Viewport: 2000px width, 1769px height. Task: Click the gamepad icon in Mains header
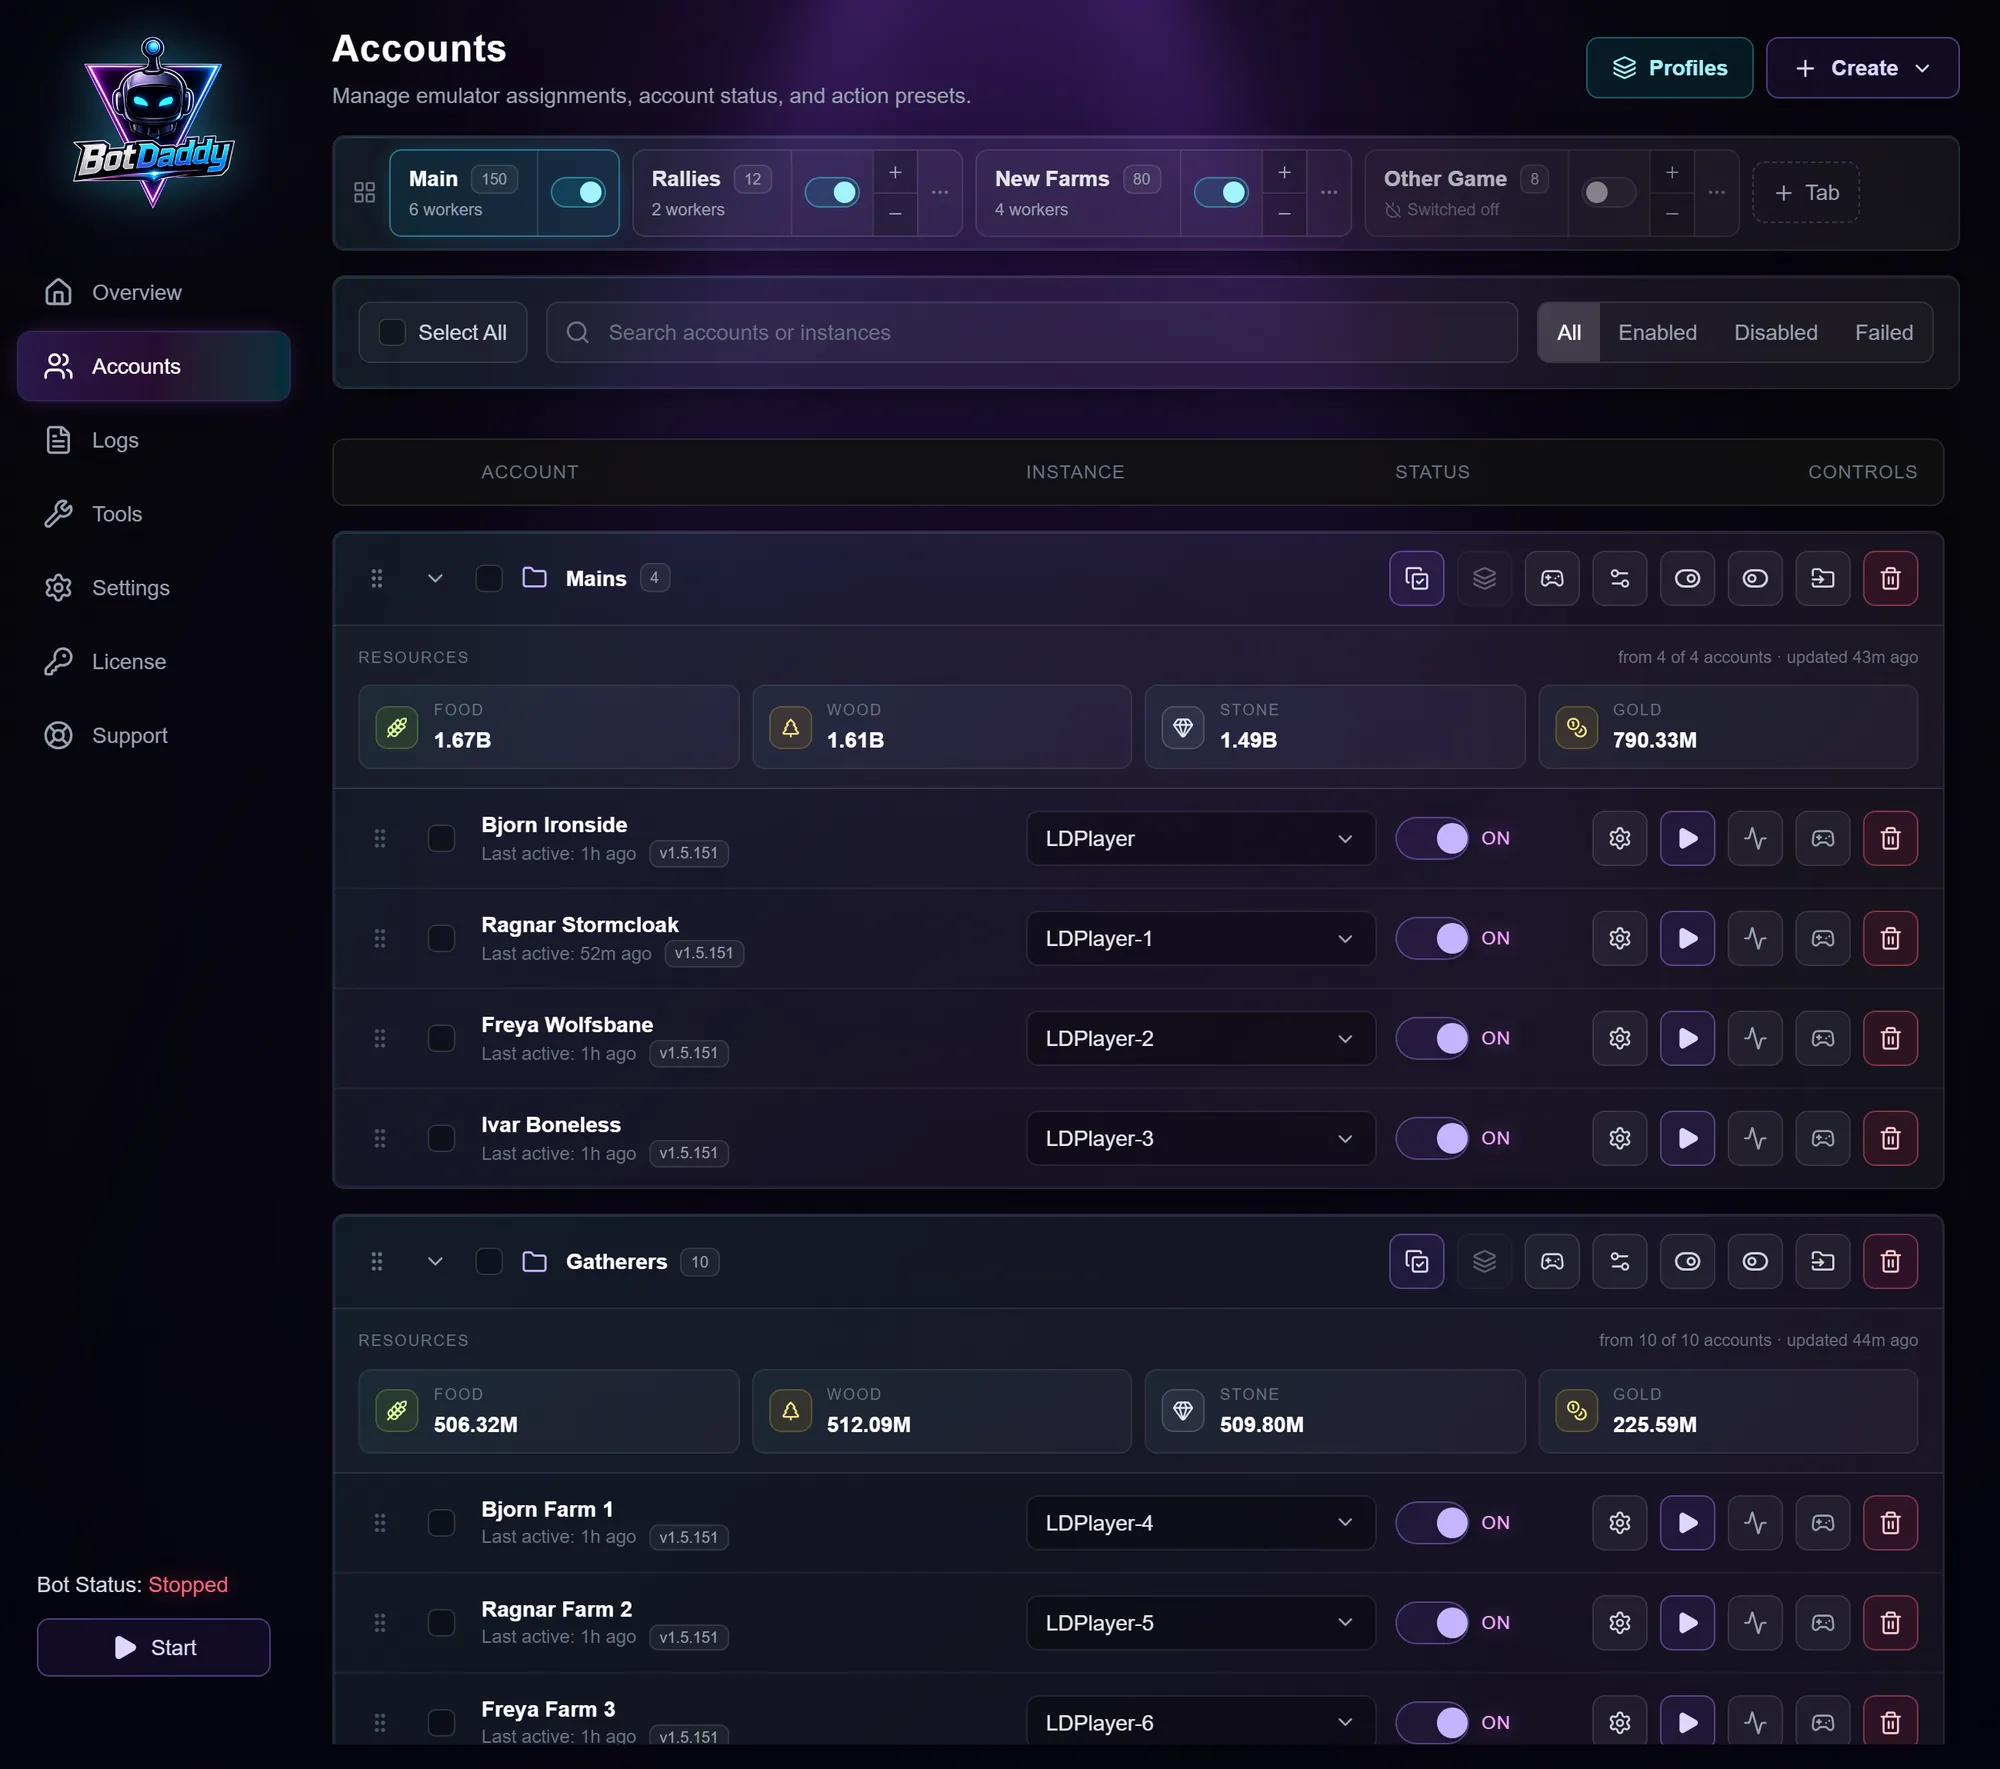1551,578
